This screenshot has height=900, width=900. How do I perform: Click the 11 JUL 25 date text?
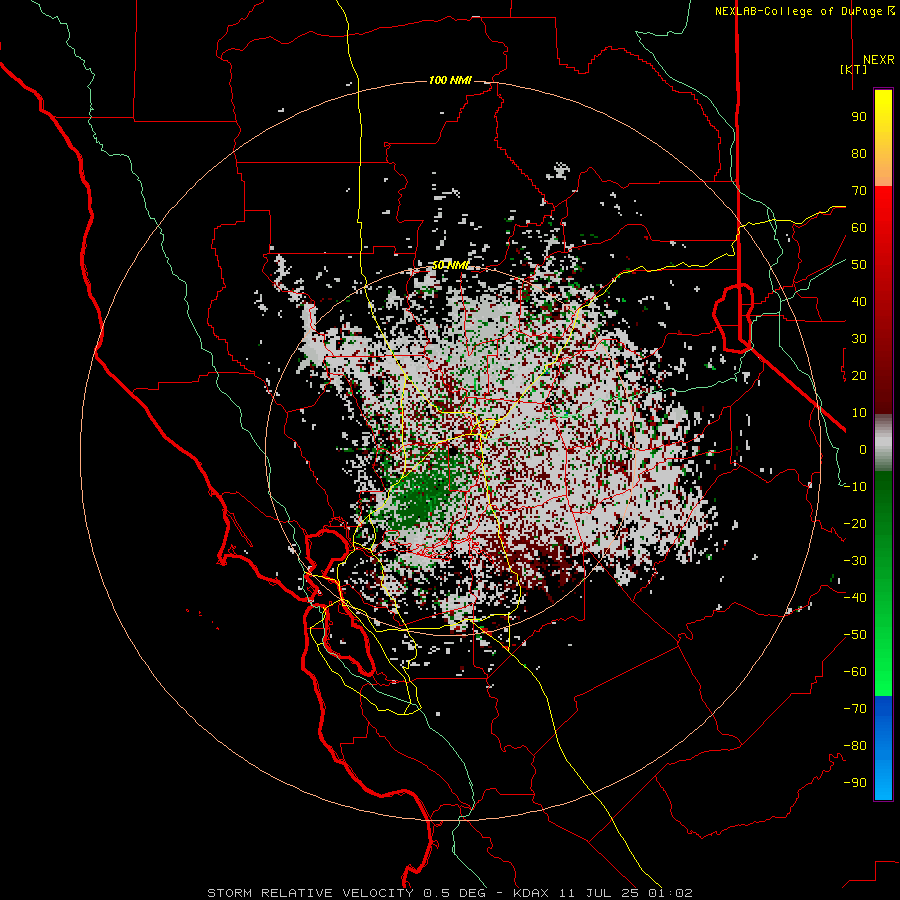tap(599, 893)
